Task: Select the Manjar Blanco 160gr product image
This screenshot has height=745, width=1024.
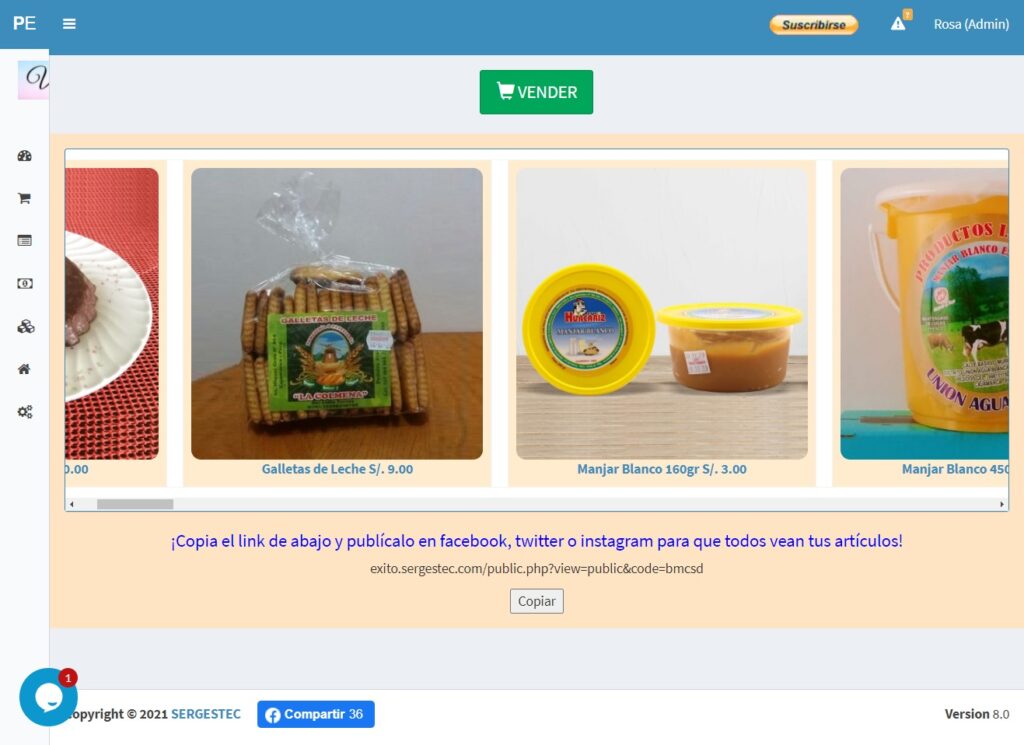Action: 662,314
